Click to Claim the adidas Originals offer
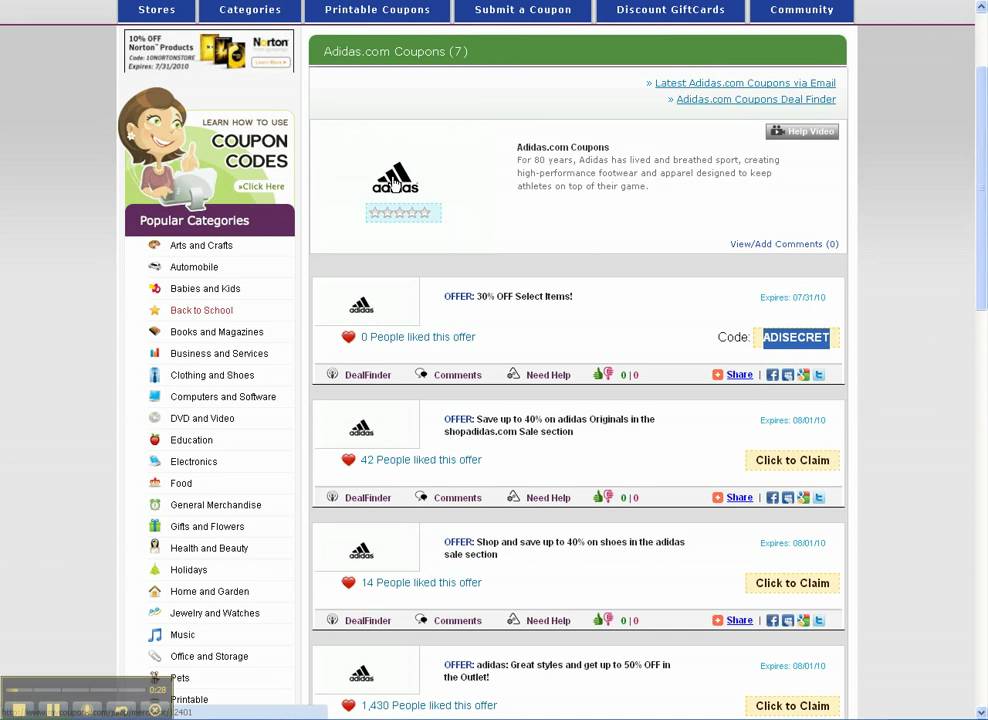The image size is (988, 720). coord(793,460)
